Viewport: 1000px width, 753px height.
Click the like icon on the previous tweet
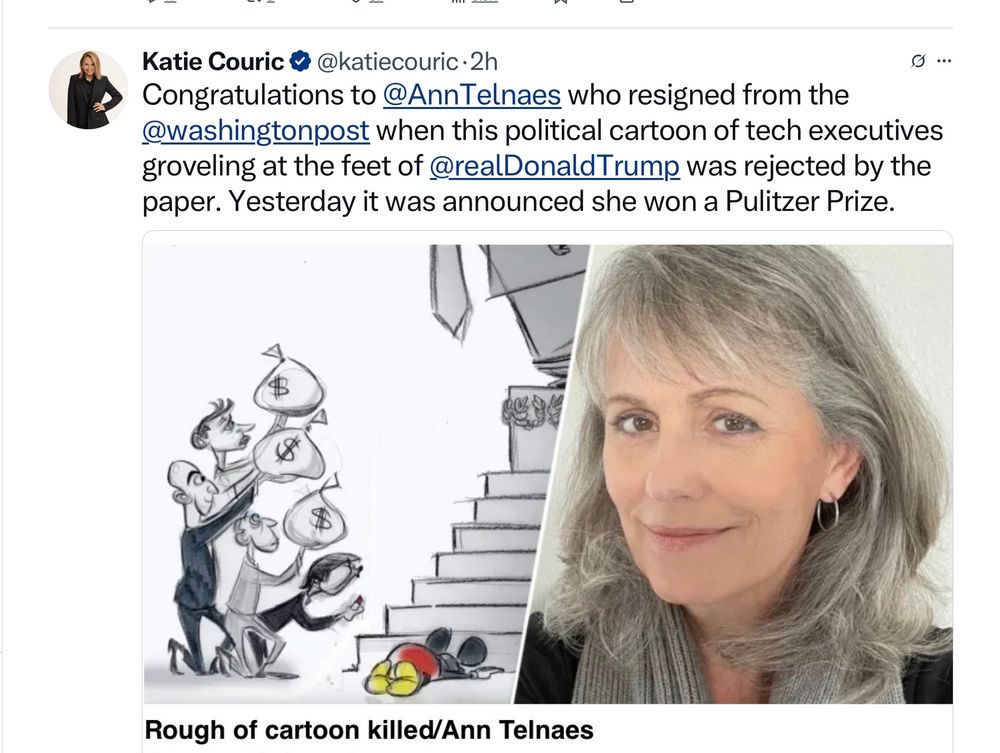pos(366,1)
